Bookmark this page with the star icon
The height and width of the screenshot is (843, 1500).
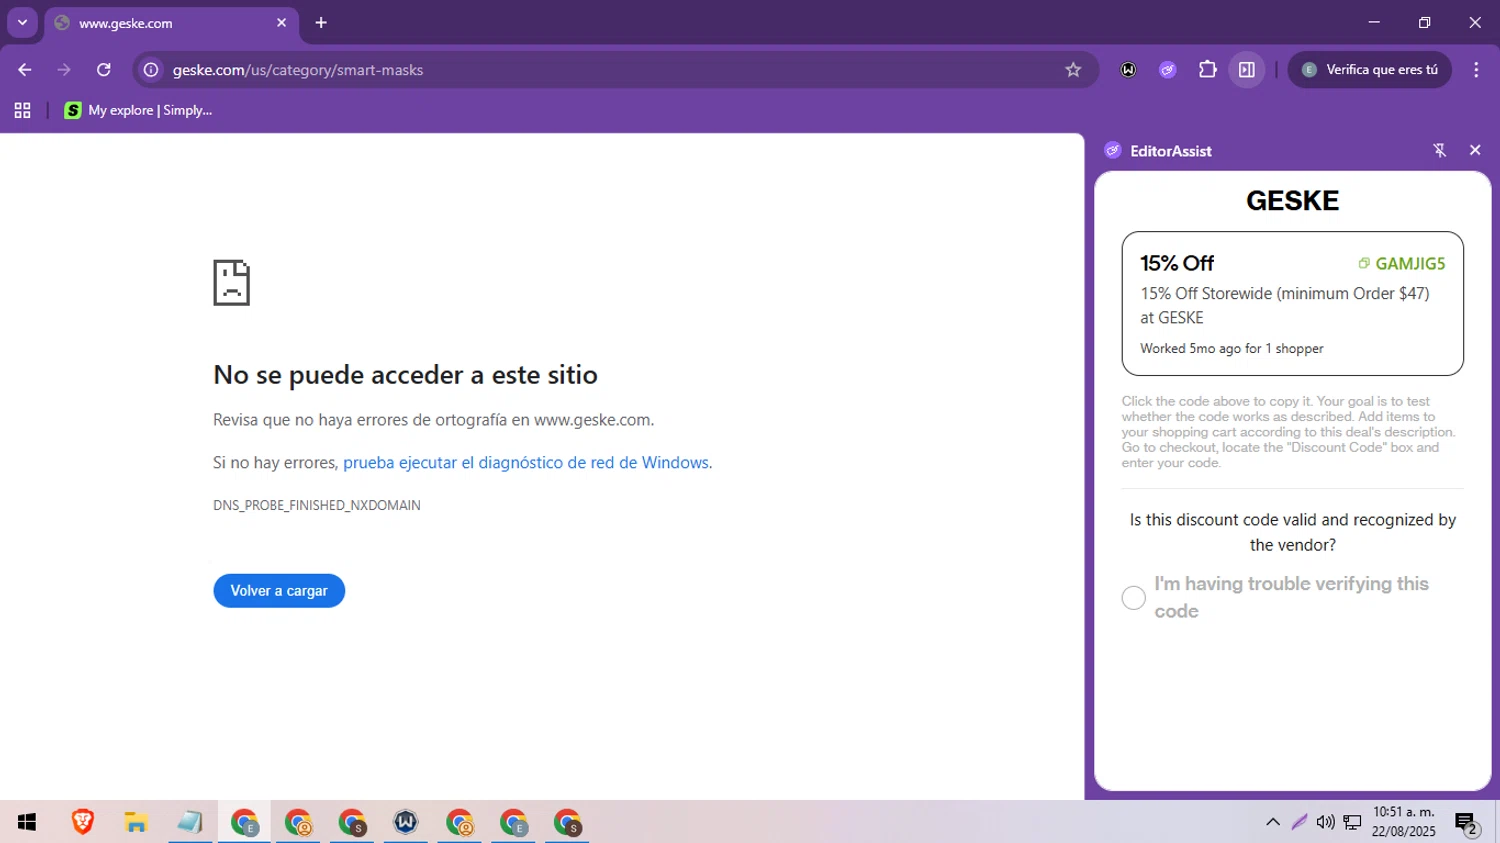(x=1073, y=70)
